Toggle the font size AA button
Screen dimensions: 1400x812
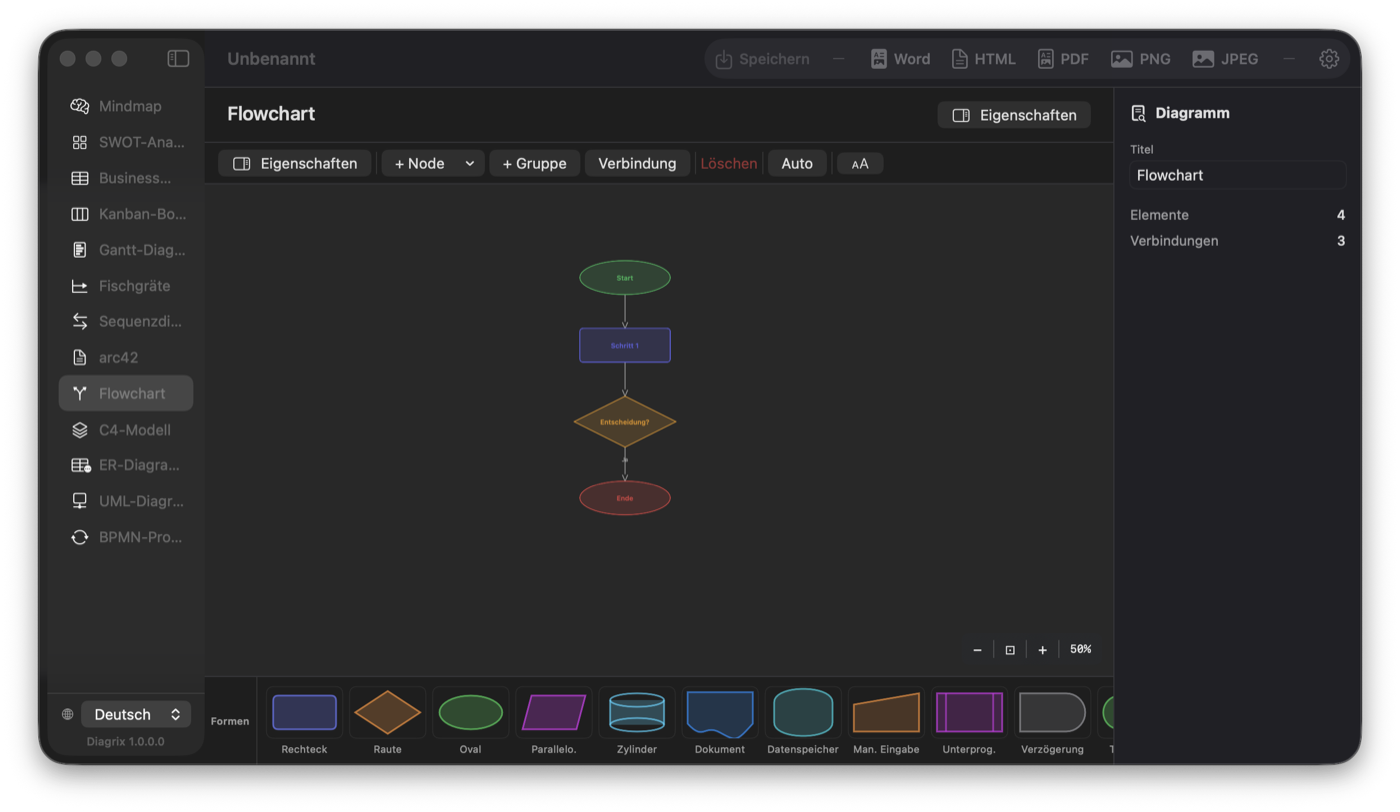pos(860,164)
